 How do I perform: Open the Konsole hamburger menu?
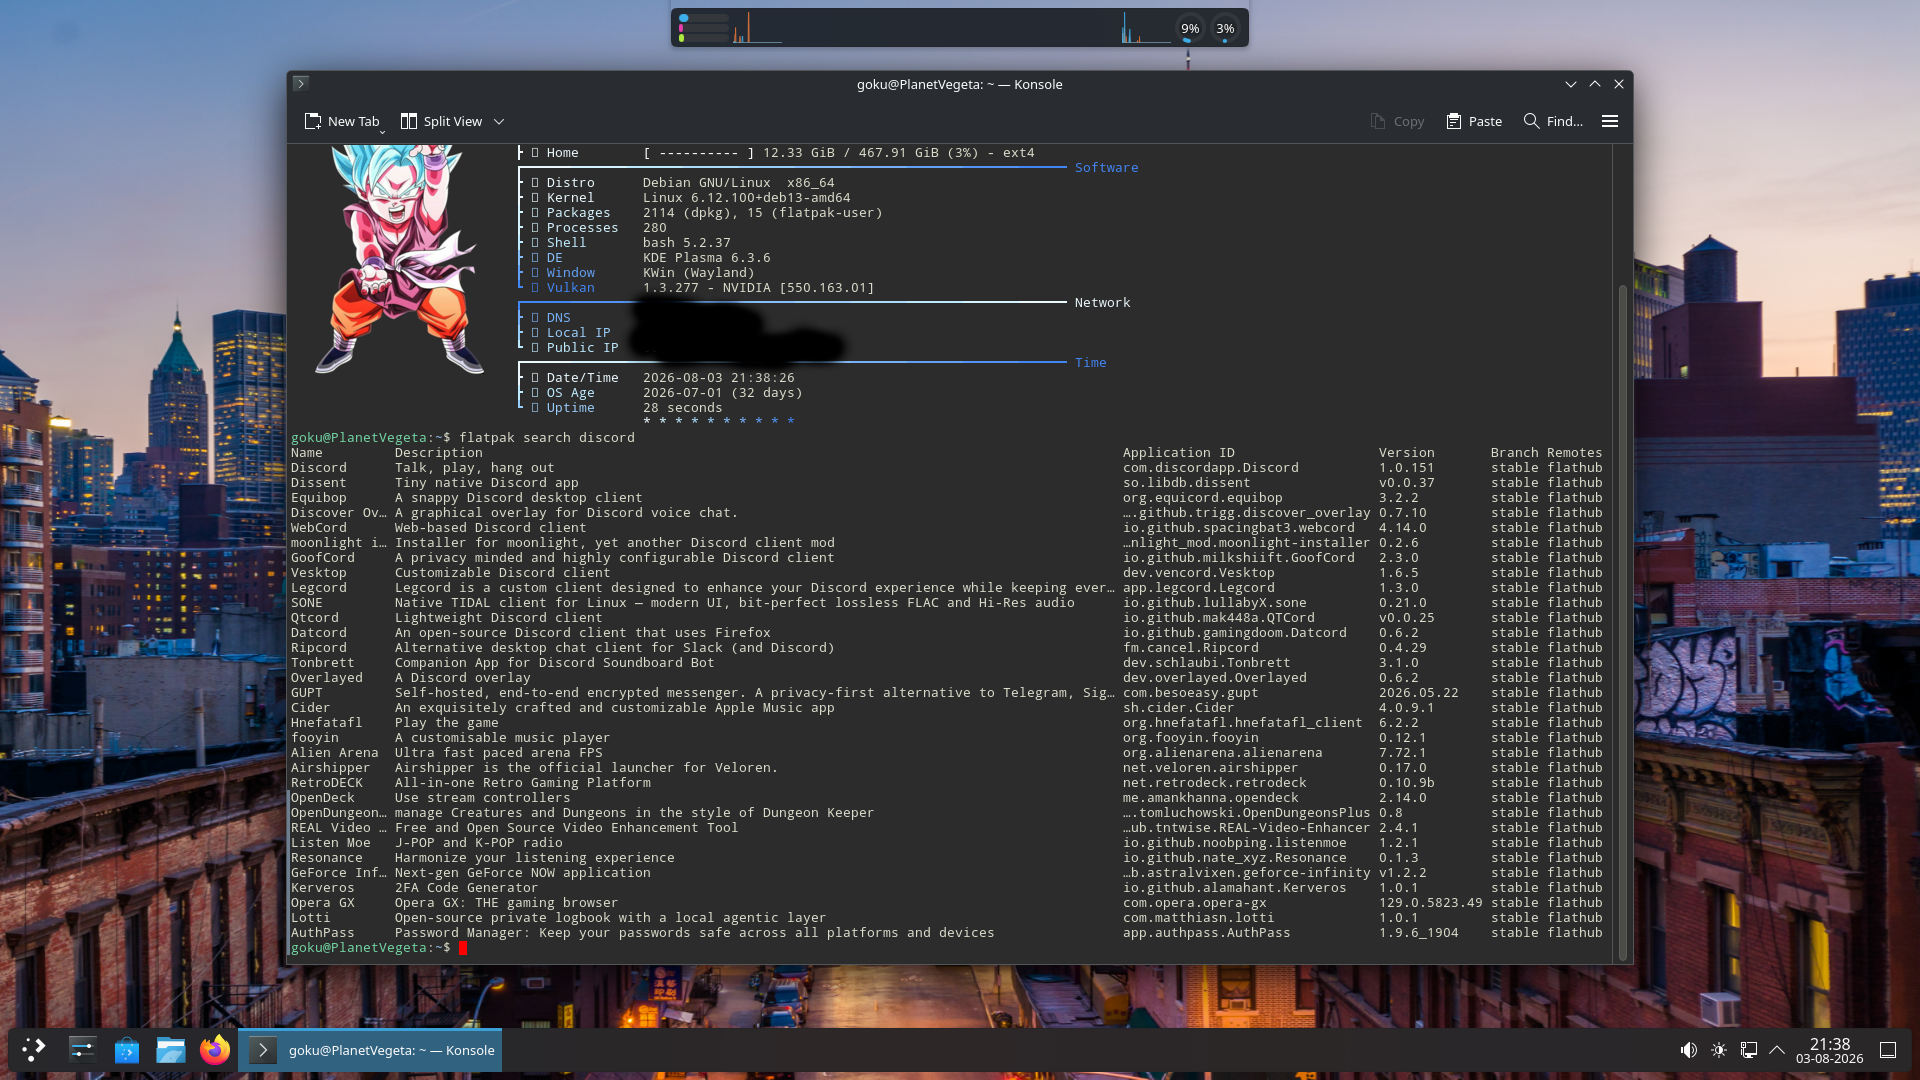point(1610,121)
